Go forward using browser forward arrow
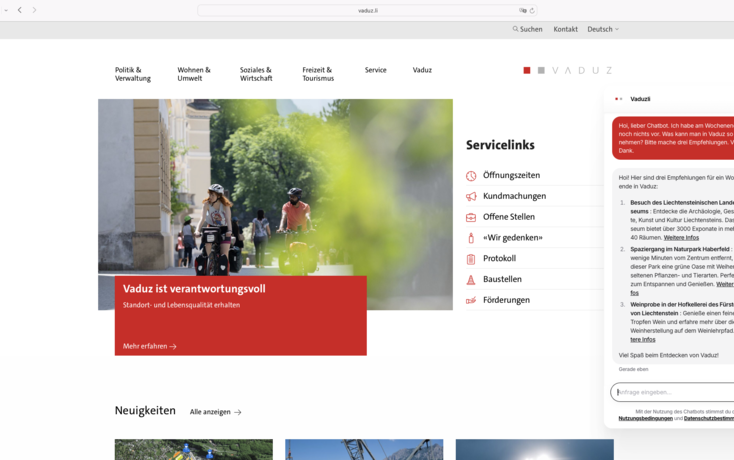The width and height of the screenshot is (734, 460). [x=34, y=10]
